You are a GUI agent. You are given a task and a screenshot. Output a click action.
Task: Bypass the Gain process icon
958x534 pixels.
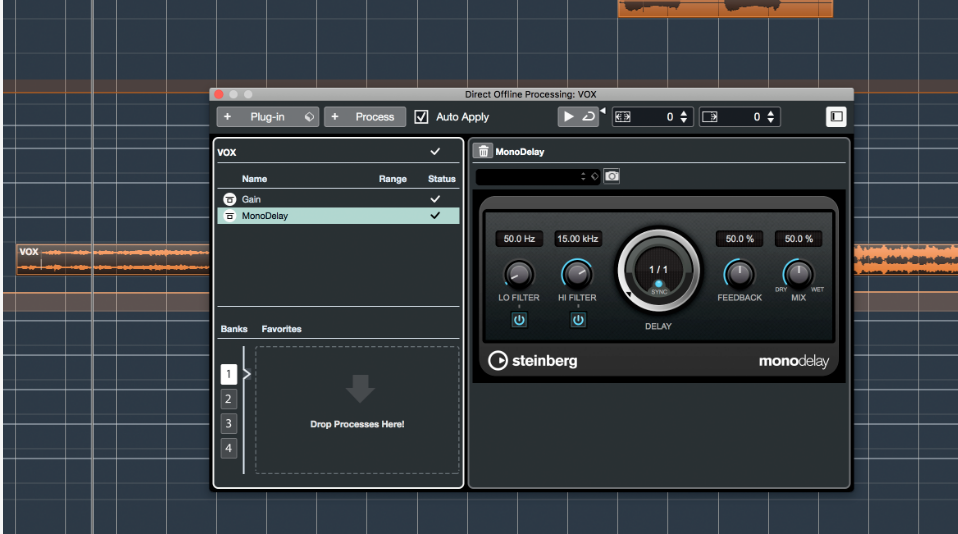pos(229,199)
